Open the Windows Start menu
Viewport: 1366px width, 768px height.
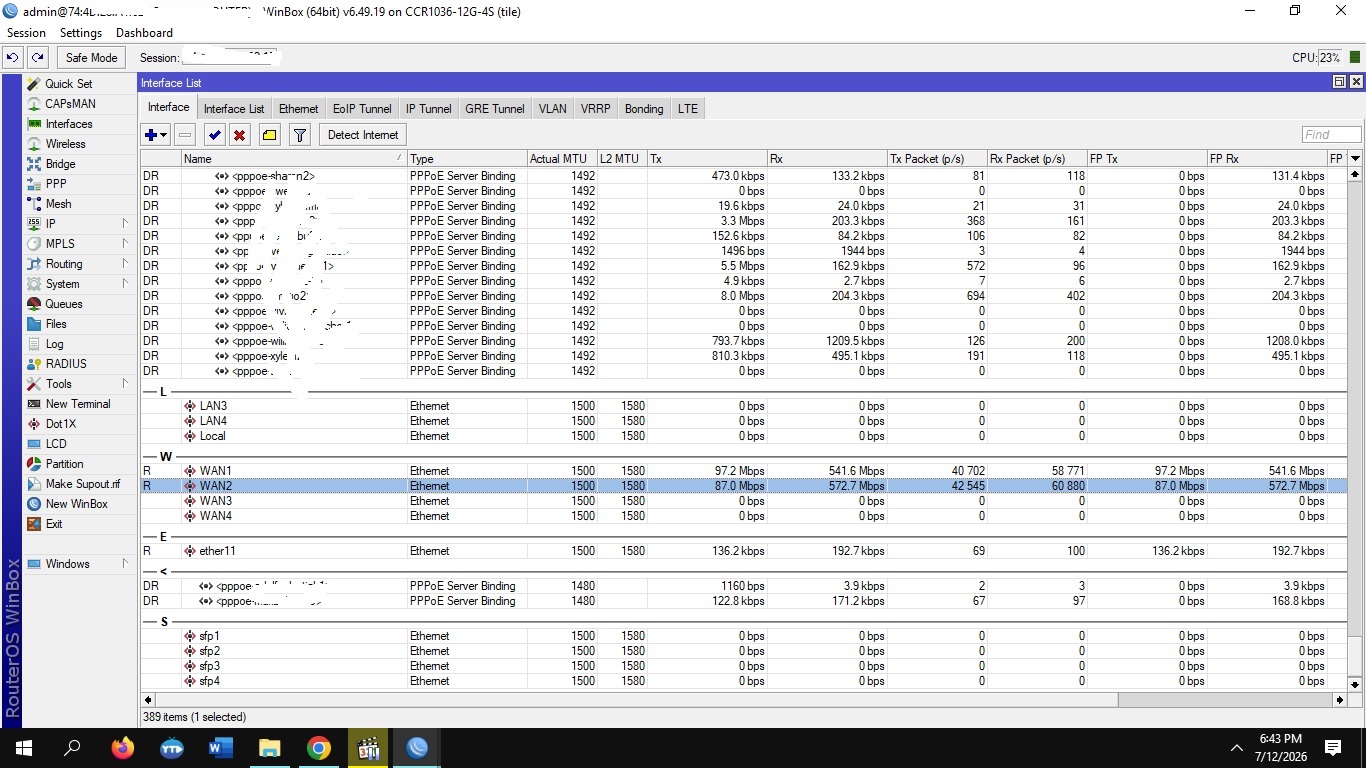click(x=24, y=748)
